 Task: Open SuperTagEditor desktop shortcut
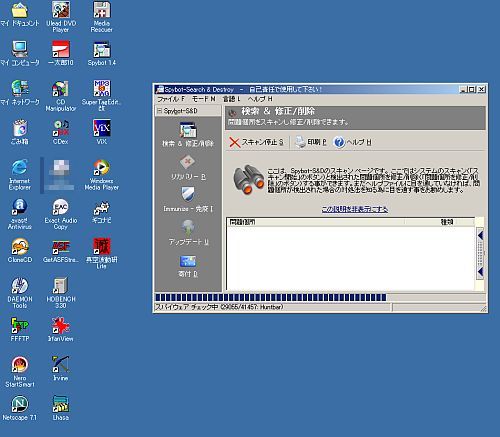pyautogui.click(x=102, y=95)
